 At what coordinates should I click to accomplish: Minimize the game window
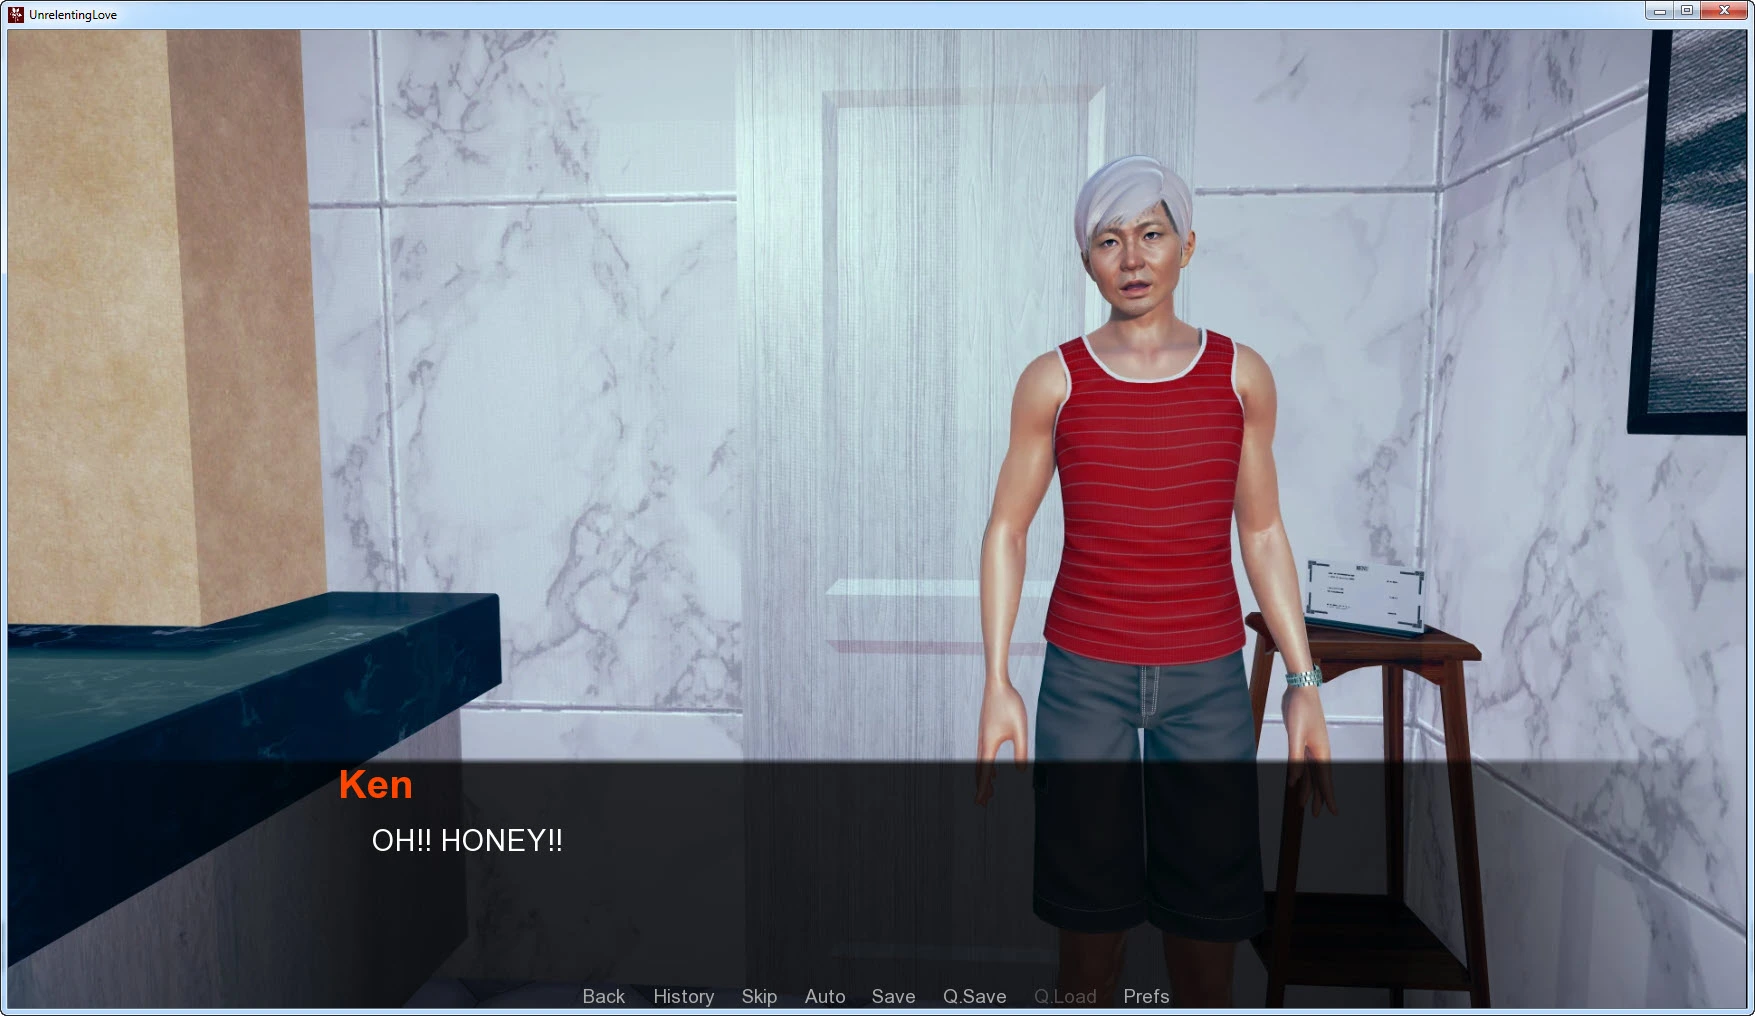click(1660, 11)
